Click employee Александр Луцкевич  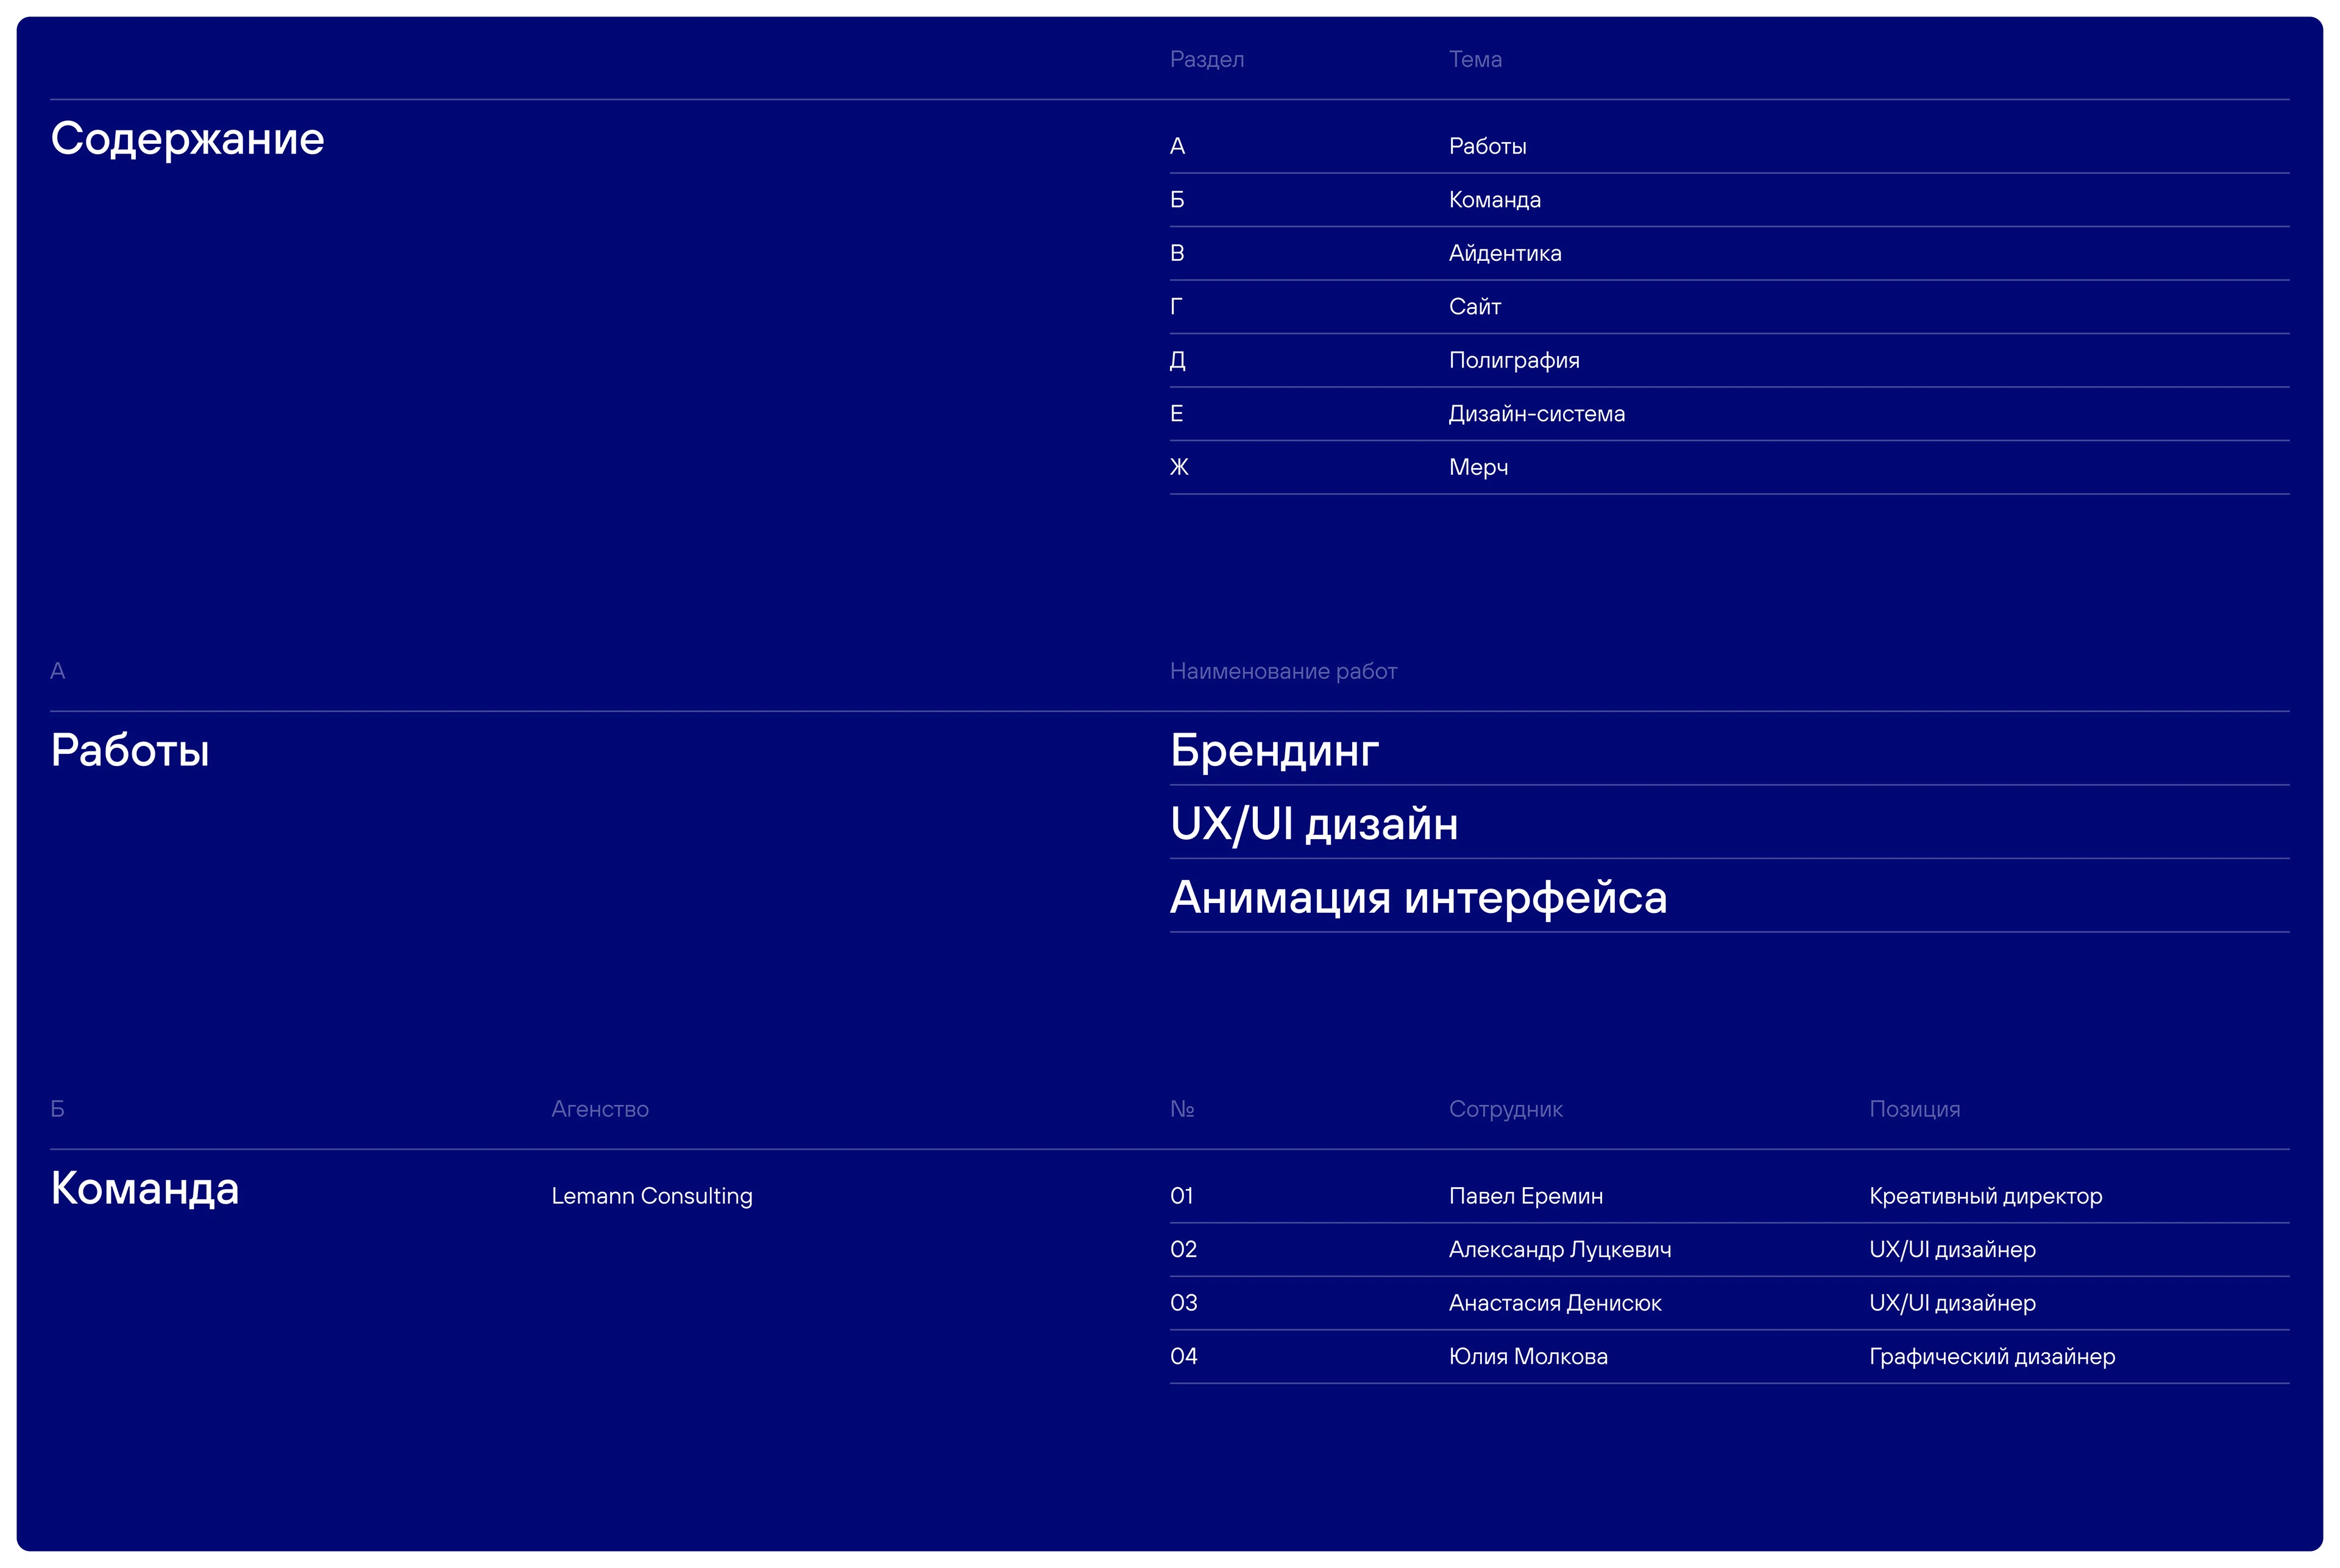pos(1559,1250)
